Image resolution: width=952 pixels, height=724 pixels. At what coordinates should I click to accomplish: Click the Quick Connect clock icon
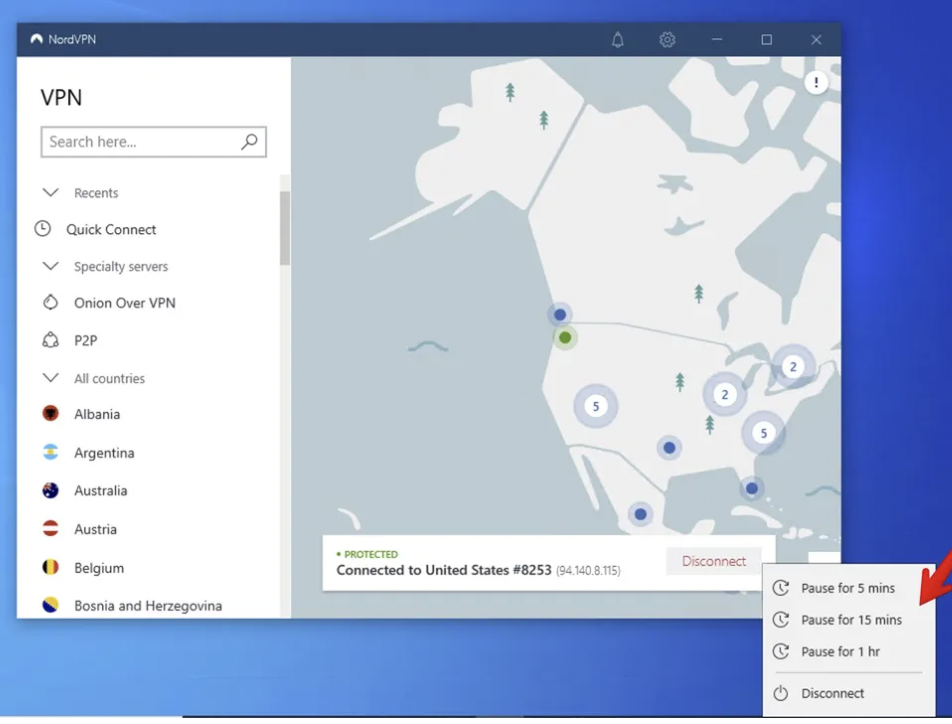(43, 229)
